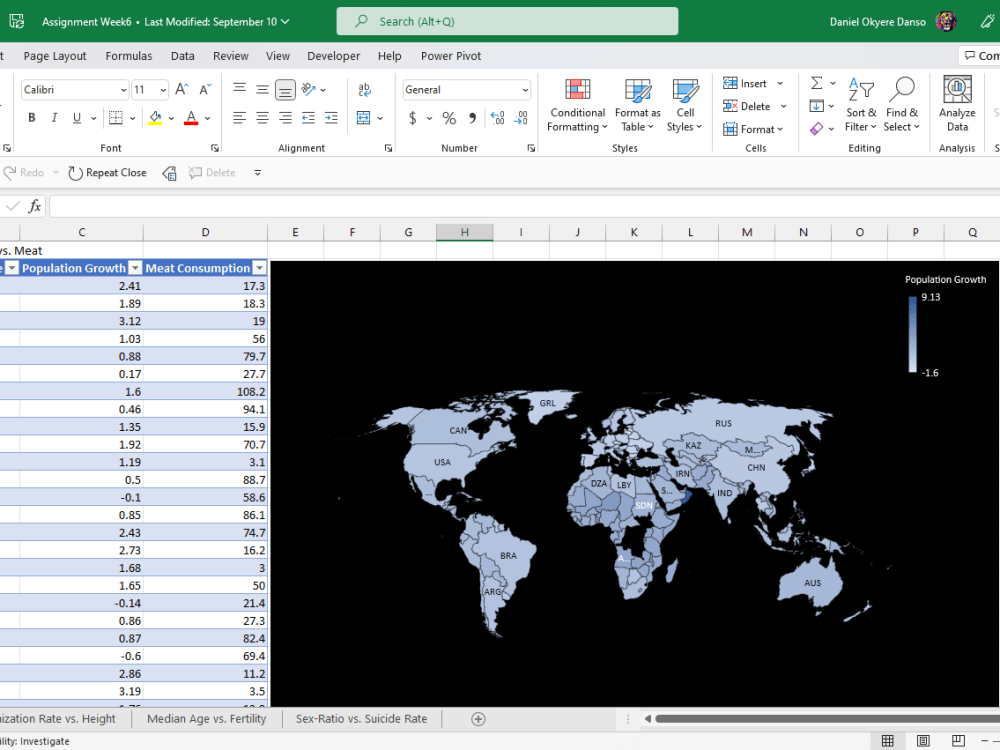This screenshot has height=750, width=1000.
Task: Select Top Align
Action: click(239, 89)
